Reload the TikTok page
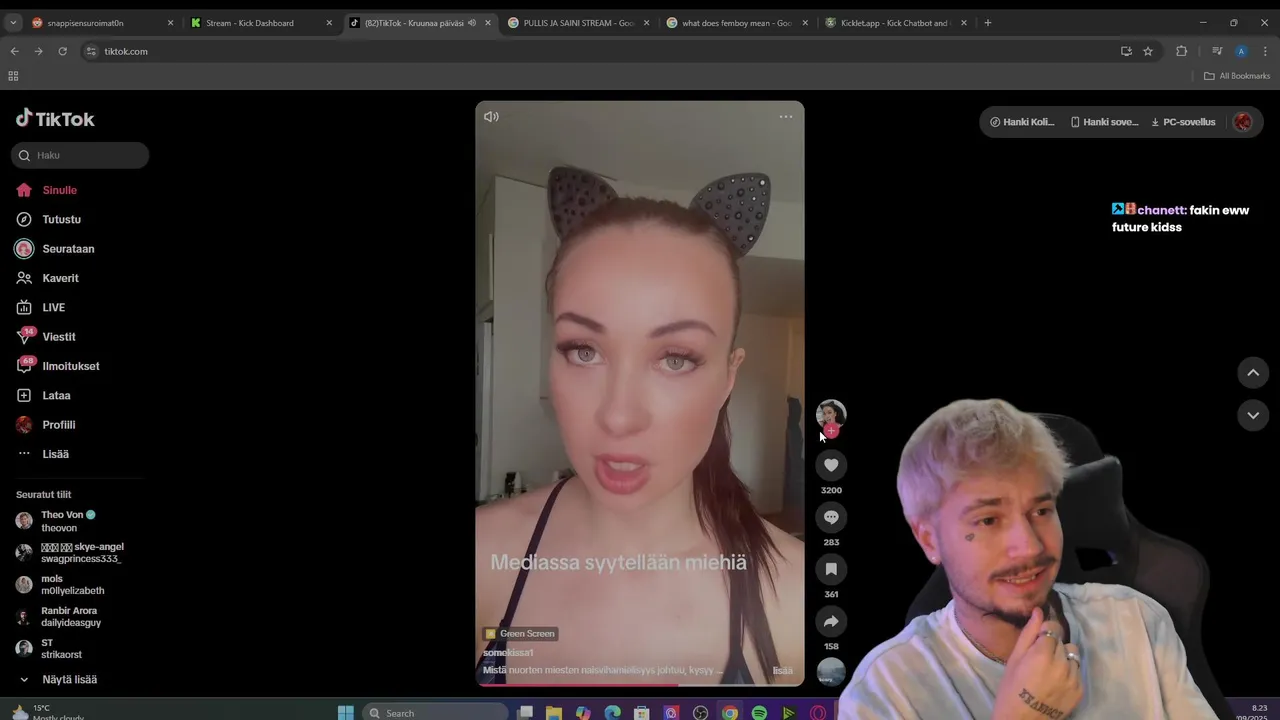Image resolution: width=1280 pixels, height=720 pixels. point(62,51)
